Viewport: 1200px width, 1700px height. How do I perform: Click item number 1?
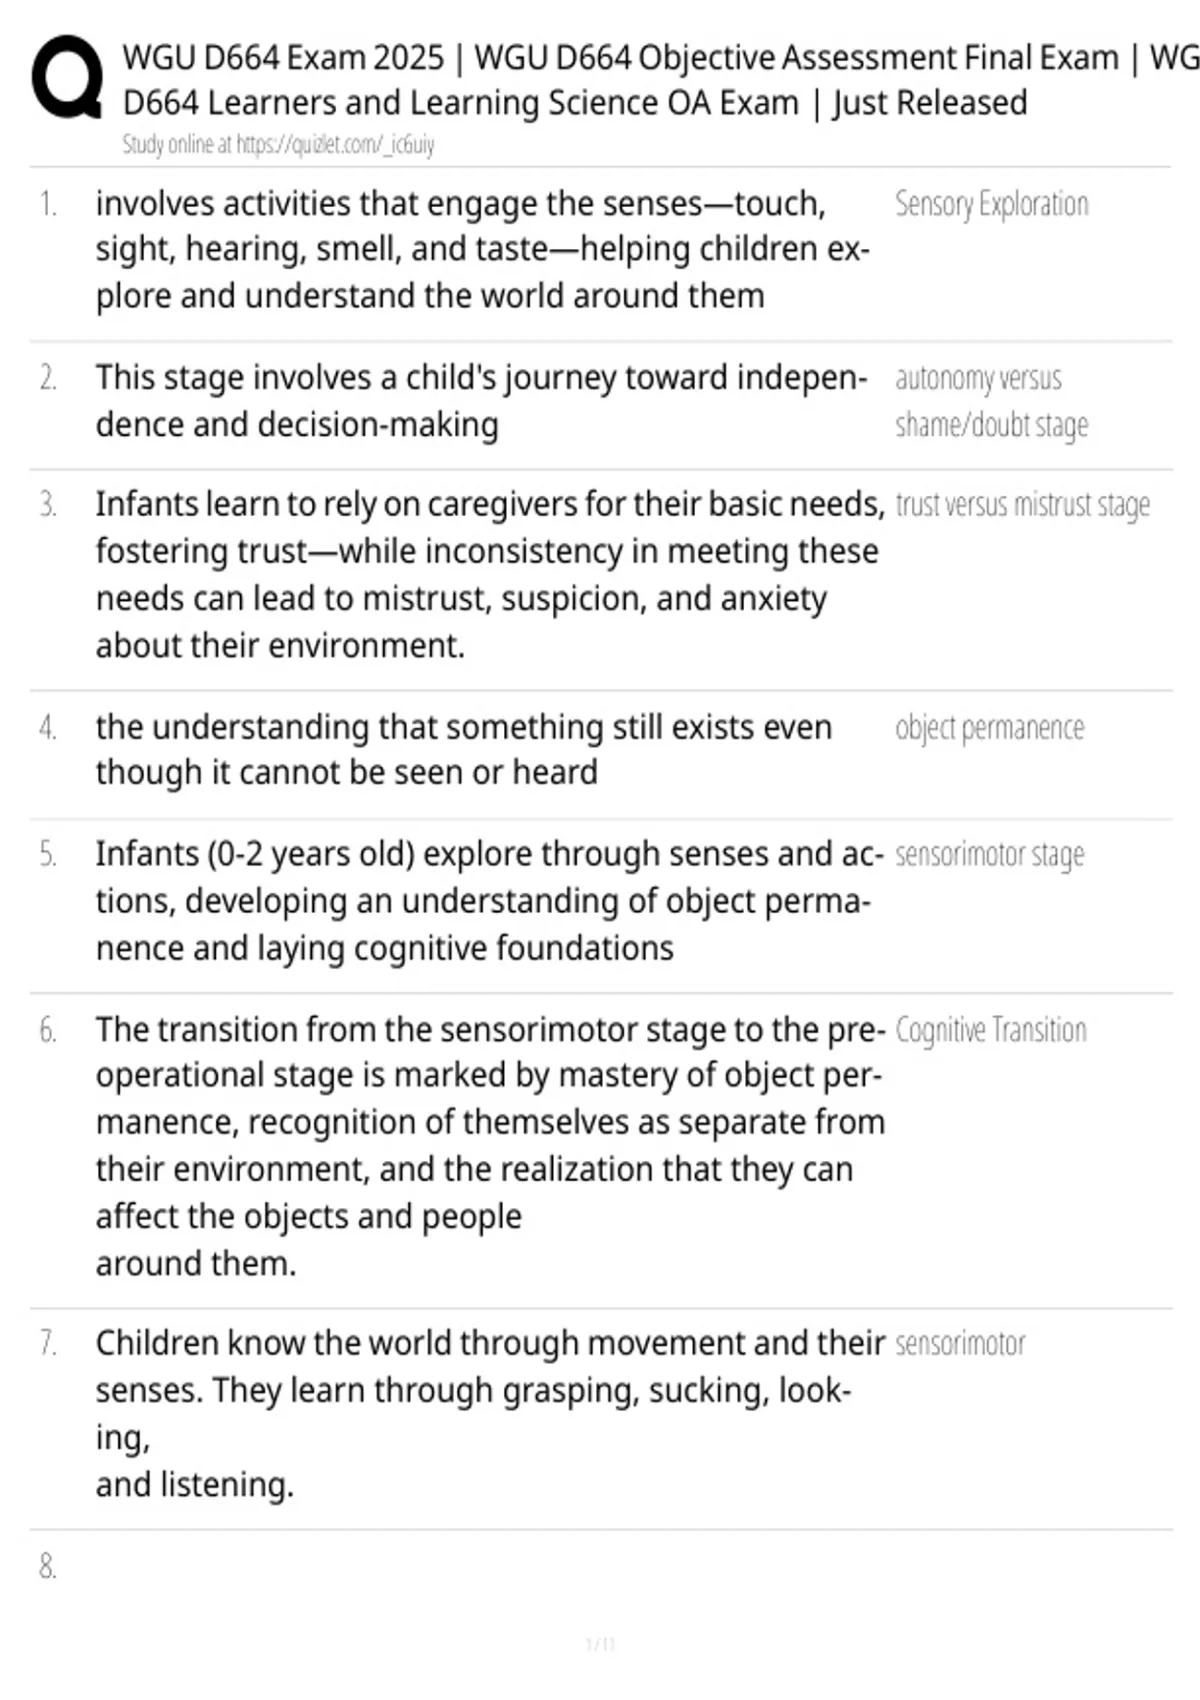[48, 204]
